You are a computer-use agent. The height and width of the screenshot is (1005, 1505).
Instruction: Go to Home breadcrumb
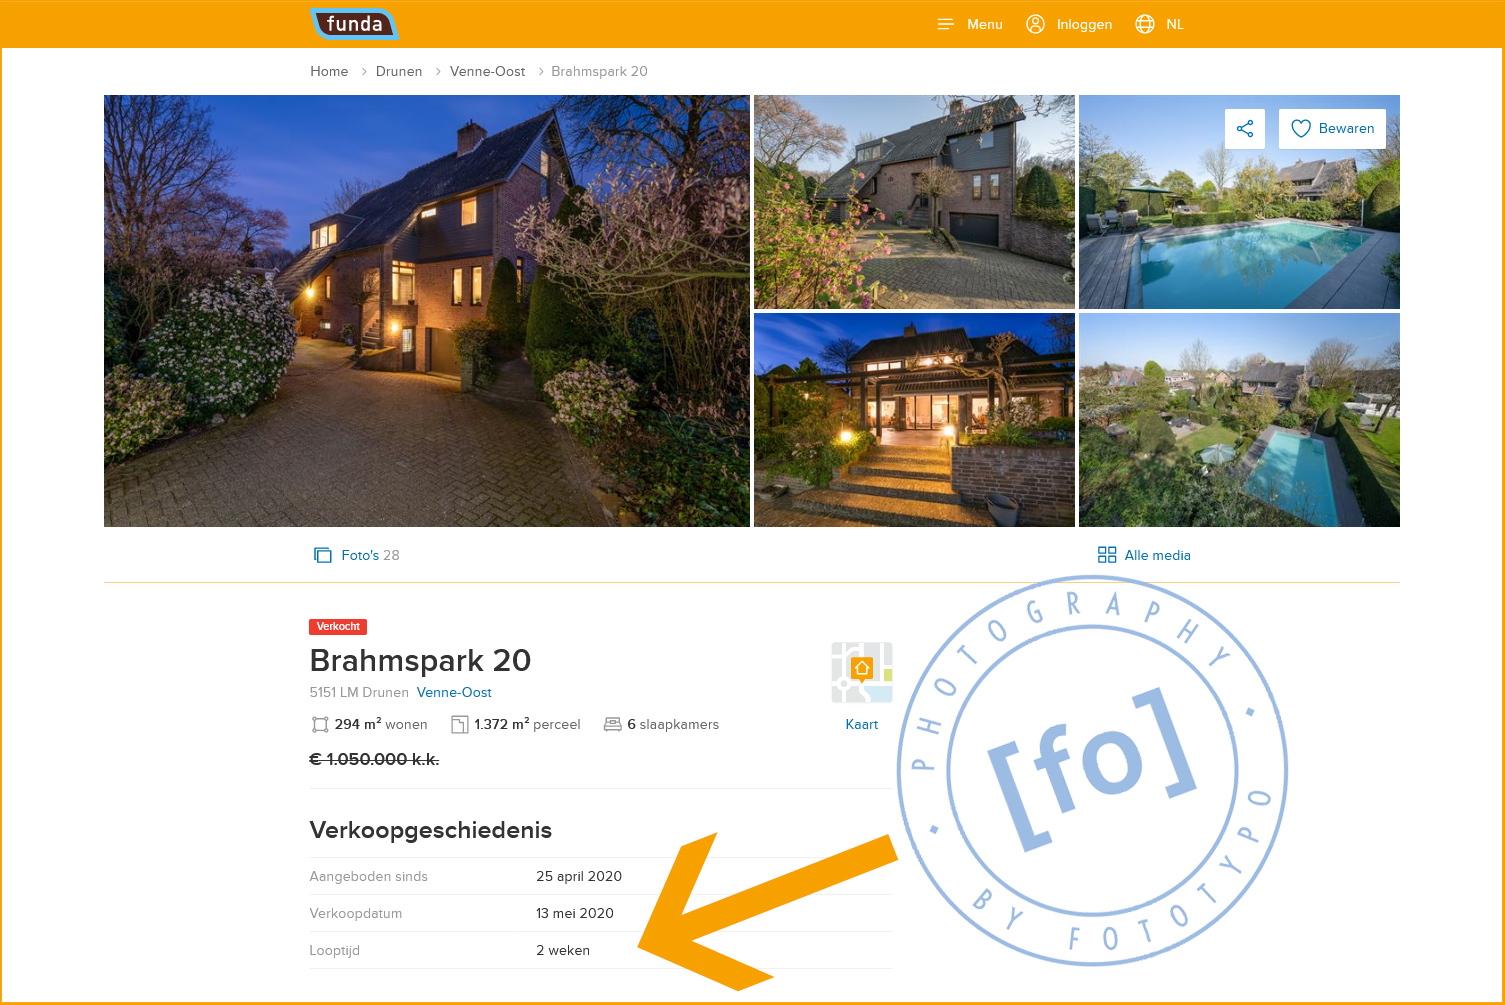329,71
